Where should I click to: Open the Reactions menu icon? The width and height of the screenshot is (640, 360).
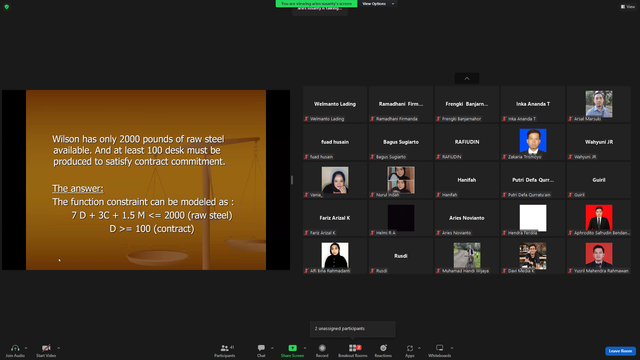tap(383, 348)
